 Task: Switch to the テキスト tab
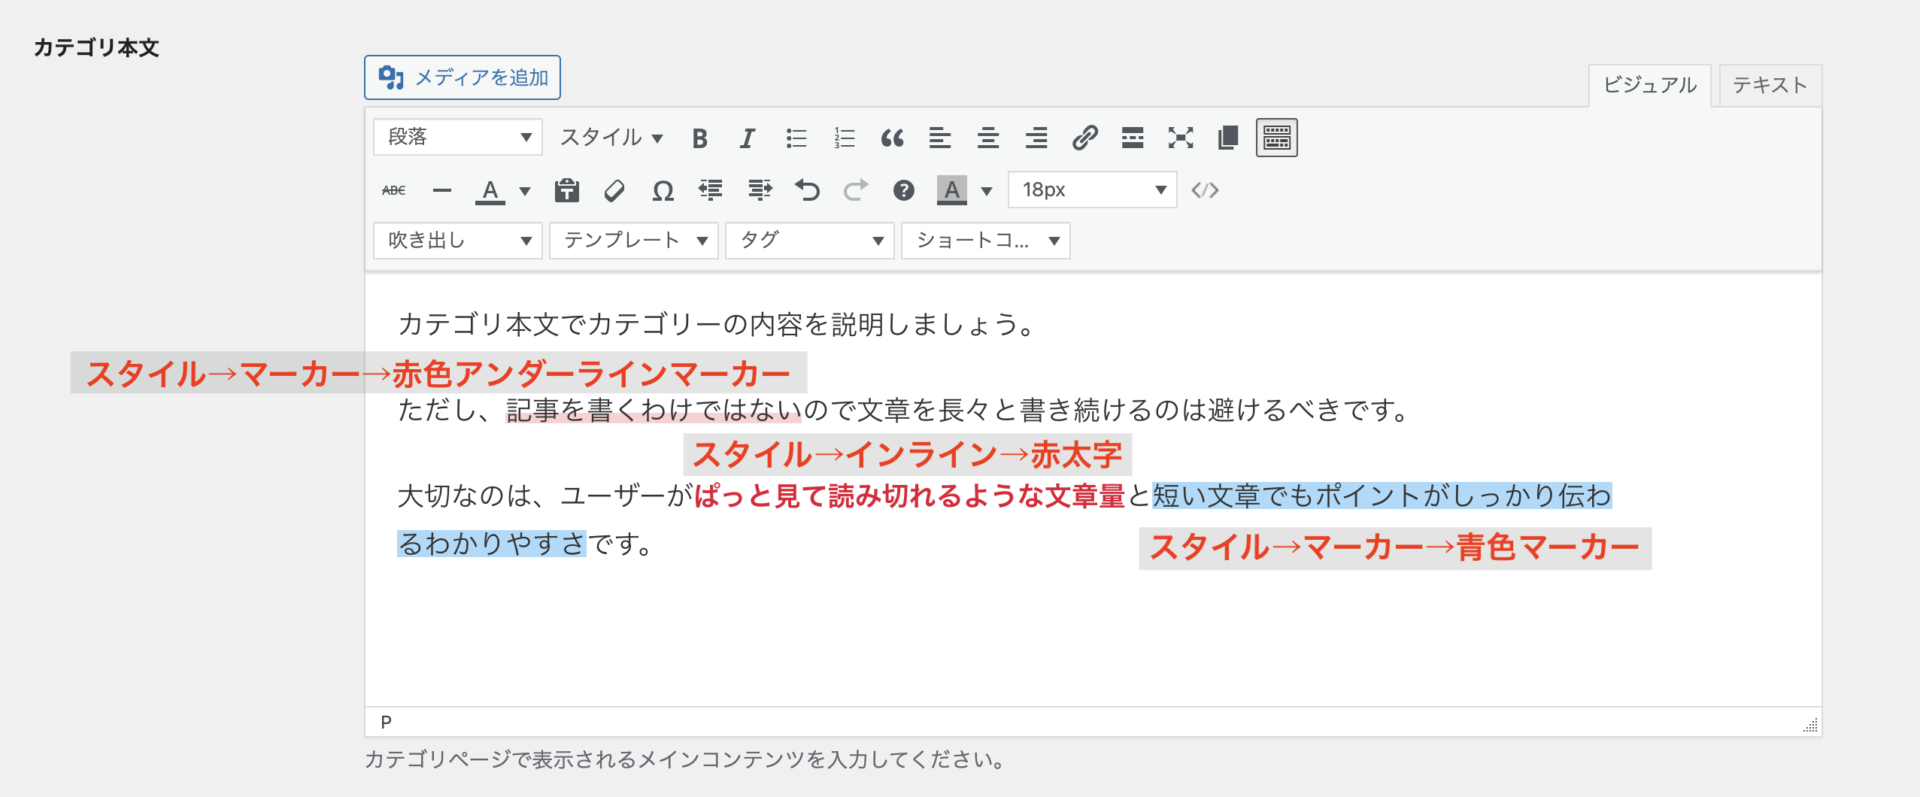(1770, 85)
